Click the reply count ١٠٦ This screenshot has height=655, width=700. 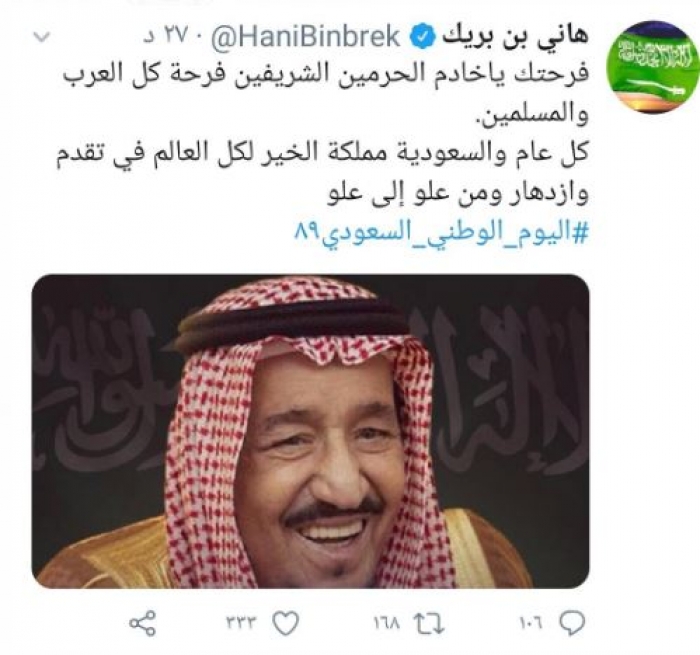click(532, 622)
